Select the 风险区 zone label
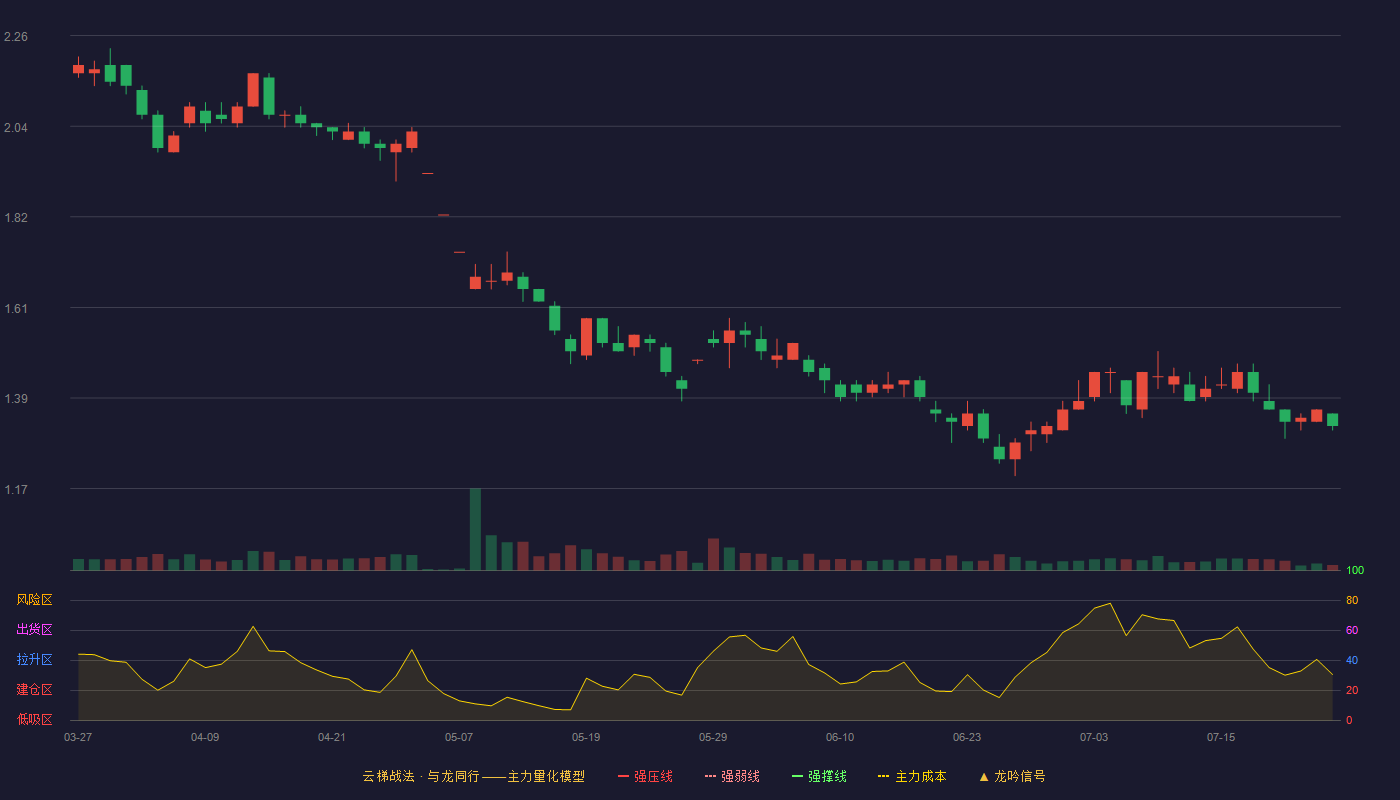The width and height of the screenshot is (1400, 800). click(x=34, y=600)
